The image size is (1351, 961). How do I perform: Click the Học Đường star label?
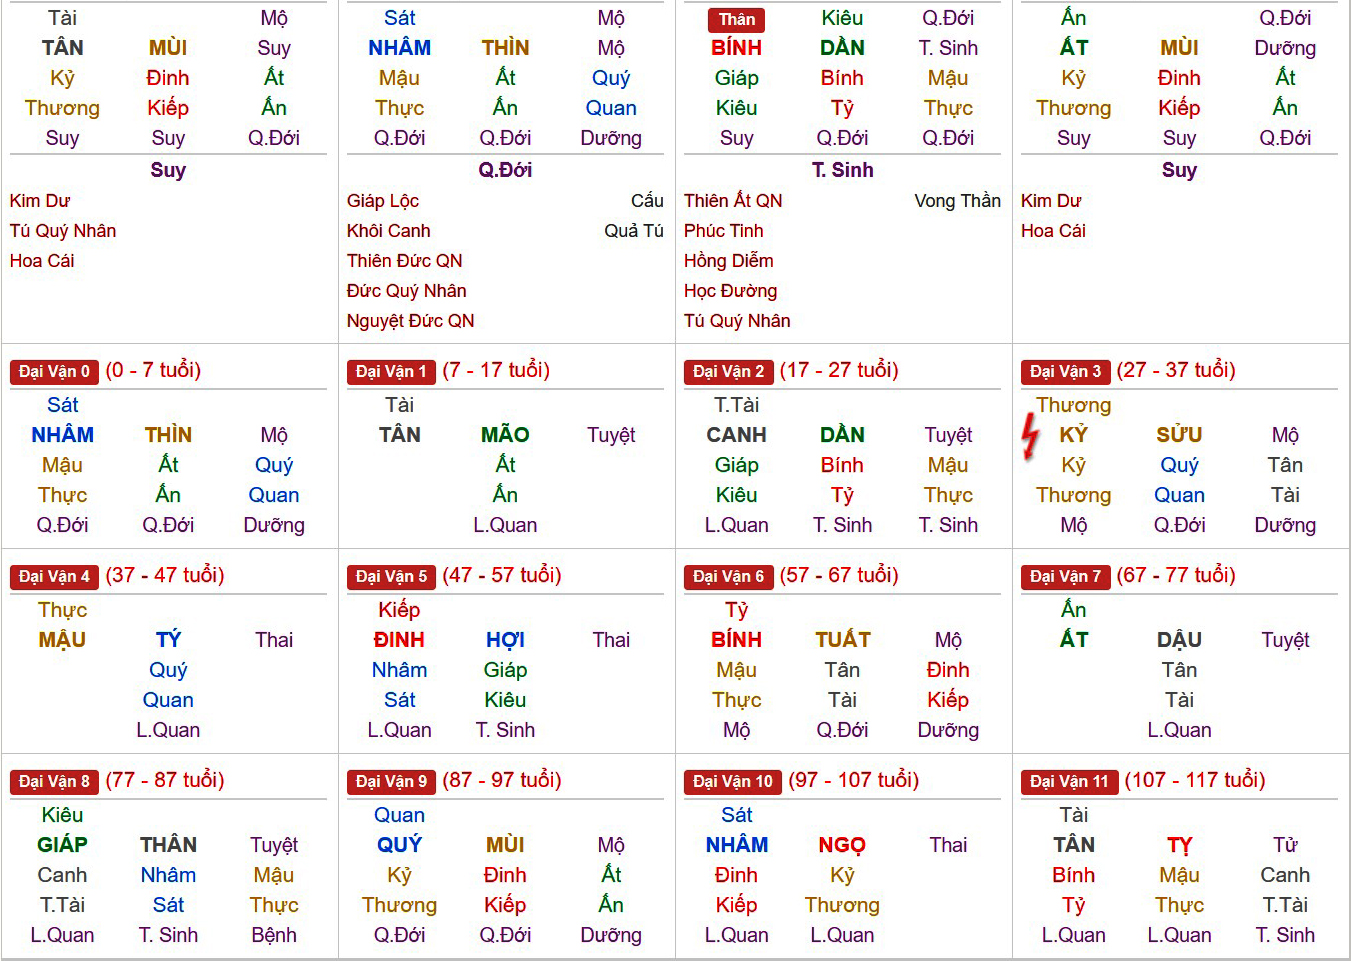[730, 291]
